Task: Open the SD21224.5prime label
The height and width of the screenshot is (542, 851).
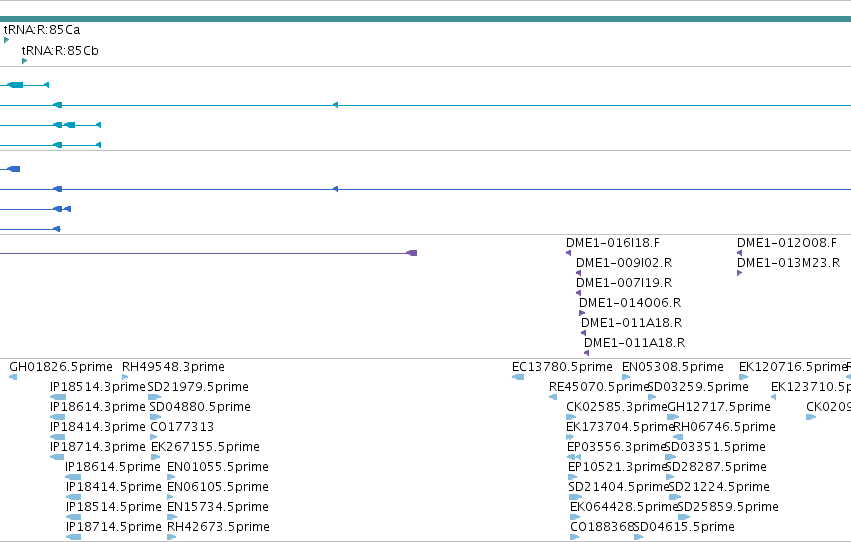Action: pyautogui.click(x=719, y=488)
